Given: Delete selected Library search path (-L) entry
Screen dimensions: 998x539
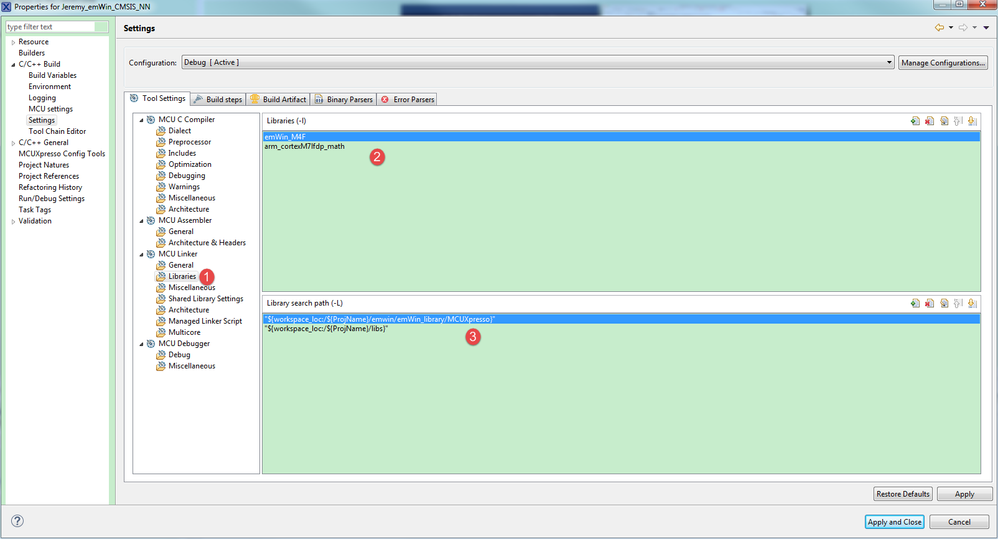Looking at the screenshot, I should (x=930, y=304).
